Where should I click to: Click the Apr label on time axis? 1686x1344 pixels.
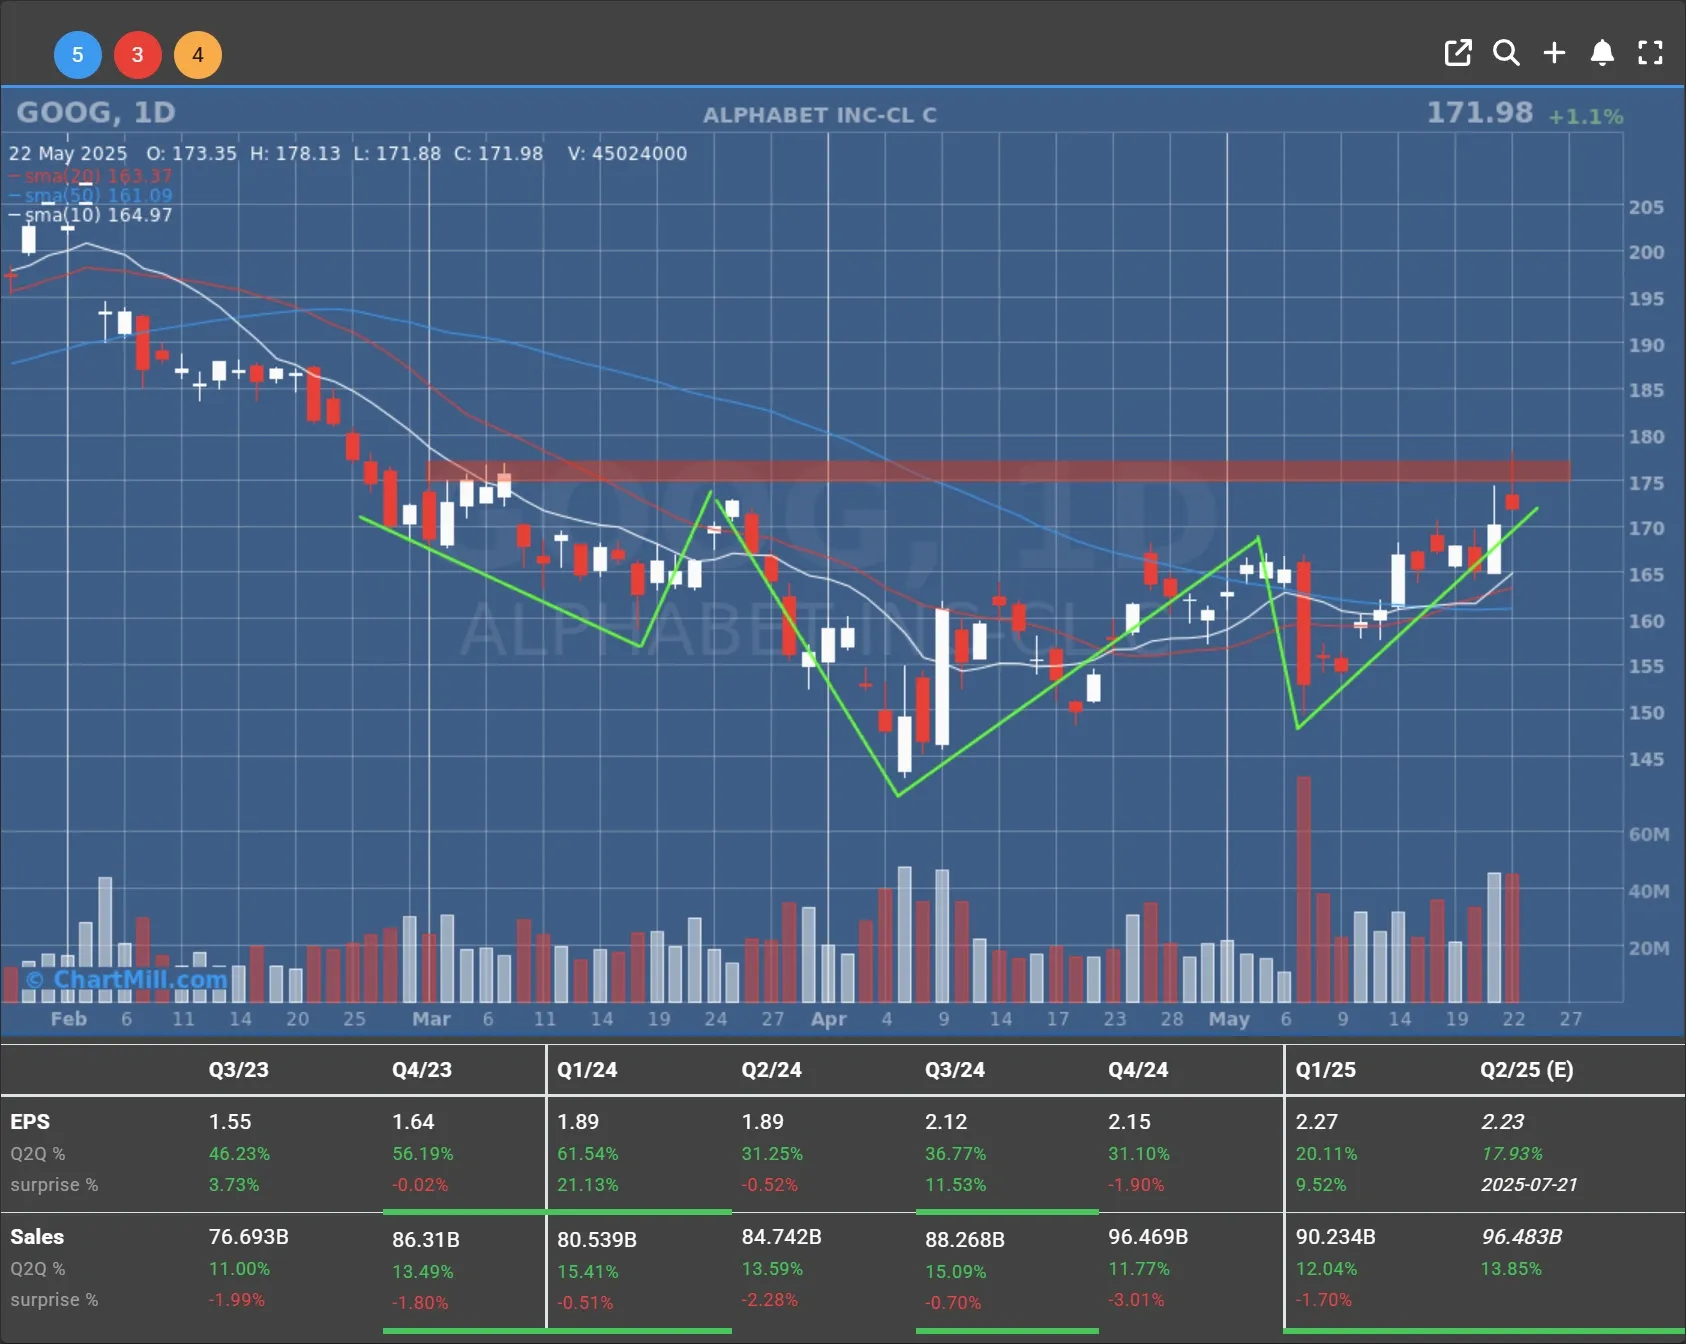pyautogui.click(x=829, y=1019)
